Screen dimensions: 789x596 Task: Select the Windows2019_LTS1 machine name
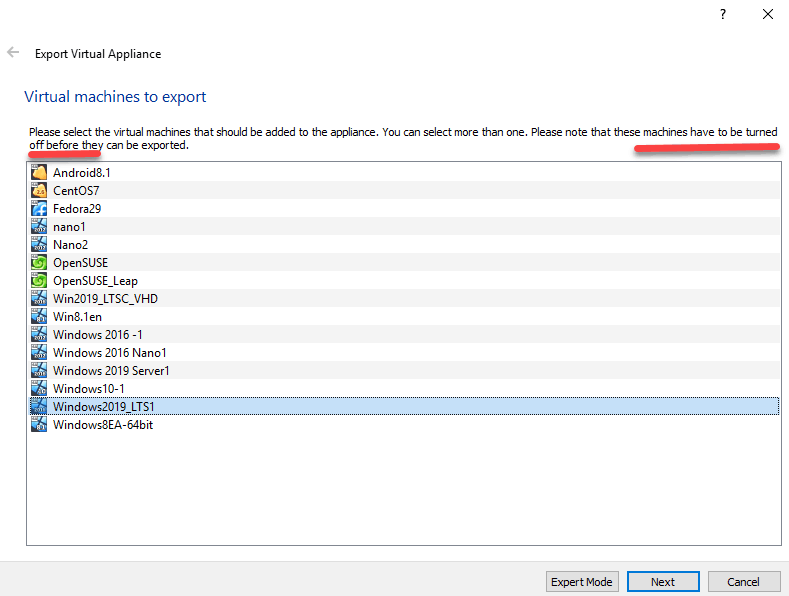click(x=104, y=407)
